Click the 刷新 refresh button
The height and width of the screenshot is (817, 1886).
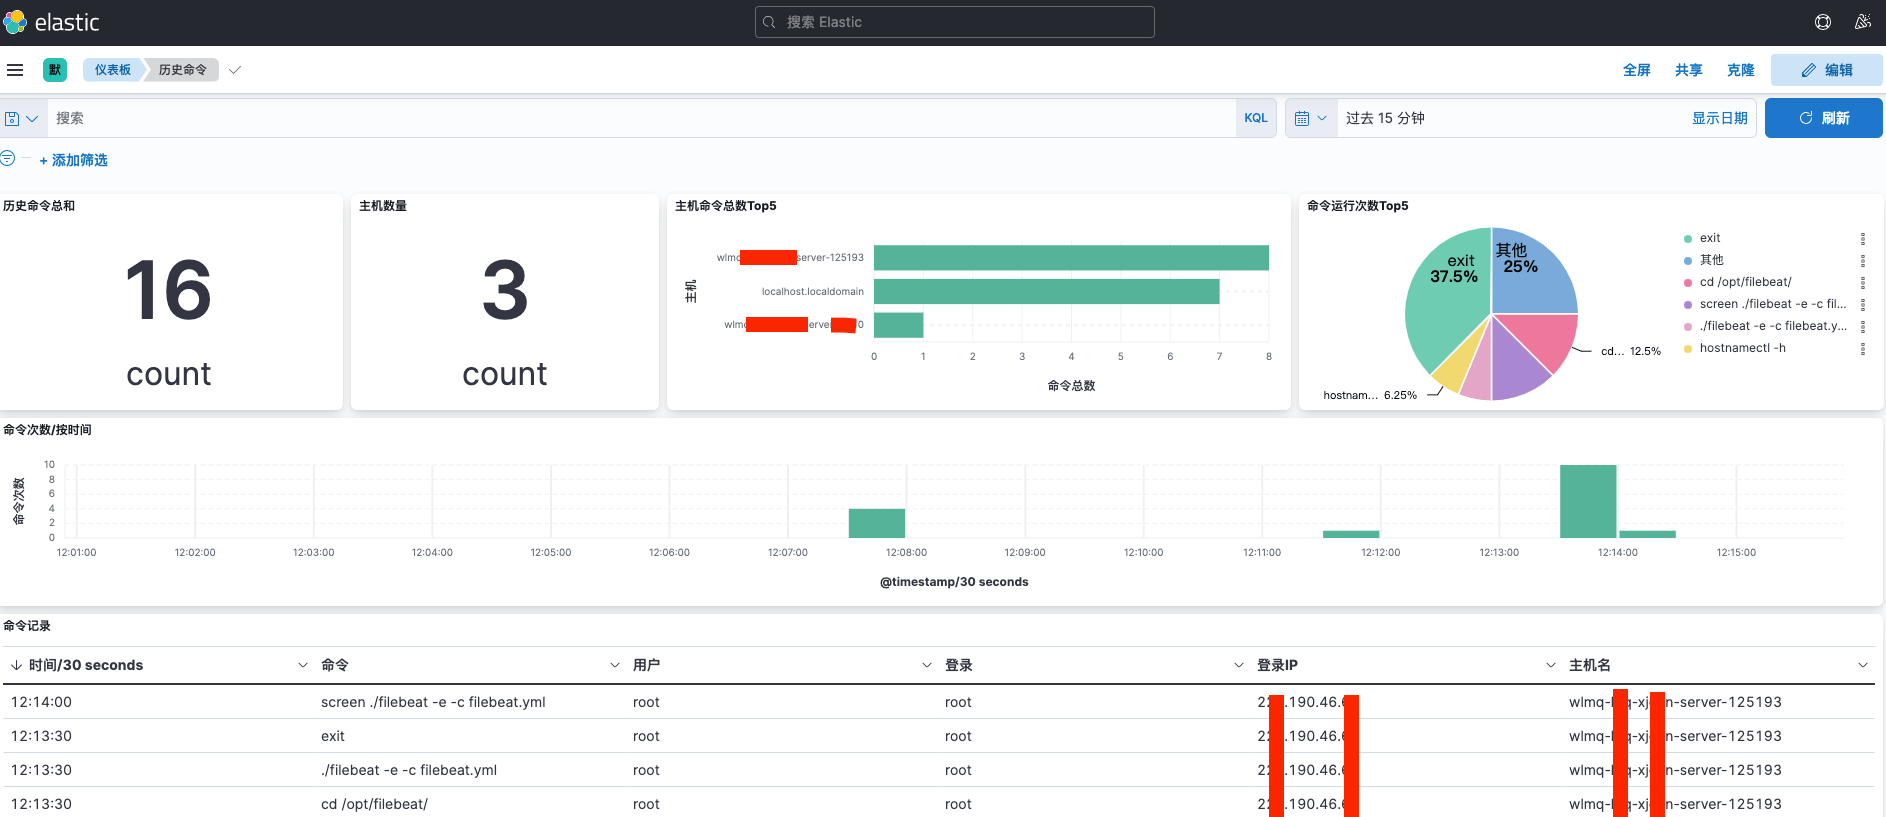tap(1824, 118)
